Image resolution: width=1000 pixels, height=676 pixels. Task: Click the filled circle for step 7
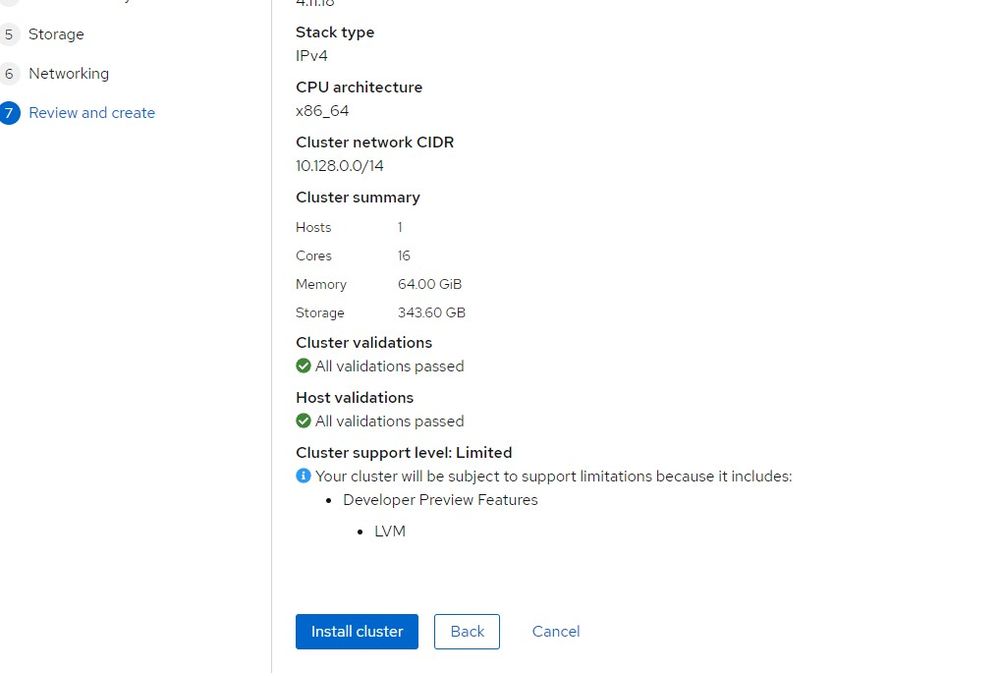coord(10,112)
